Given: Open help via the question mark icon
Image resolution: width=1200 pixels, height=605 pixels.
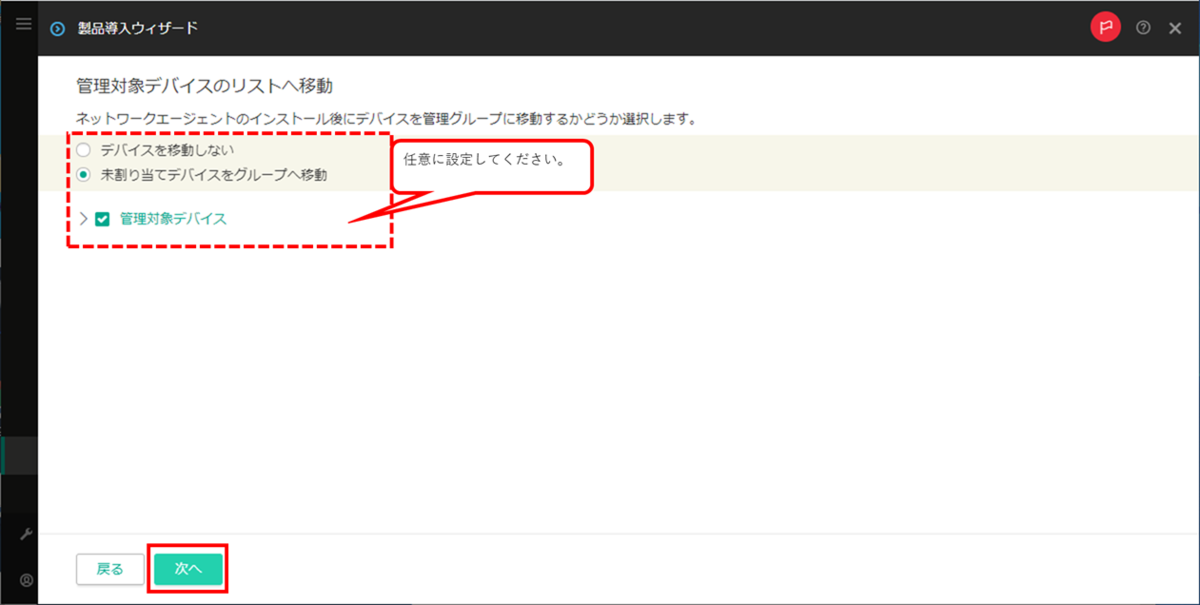Looking at the screenshot, I should click(1141, 27).
